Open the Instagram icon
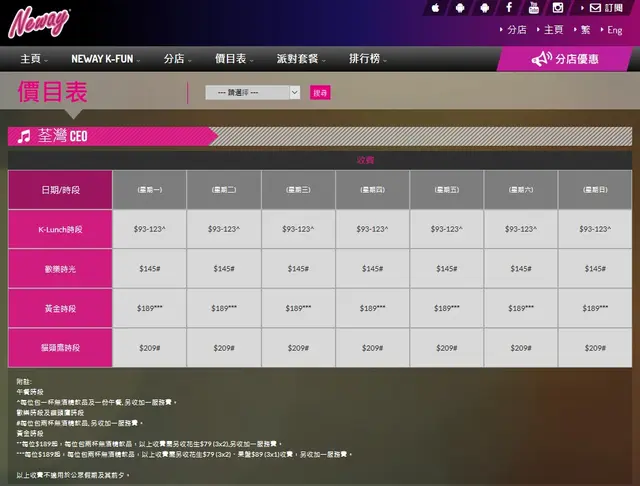The height and width of the screenshot is (486, 640). tap(559, 8)
